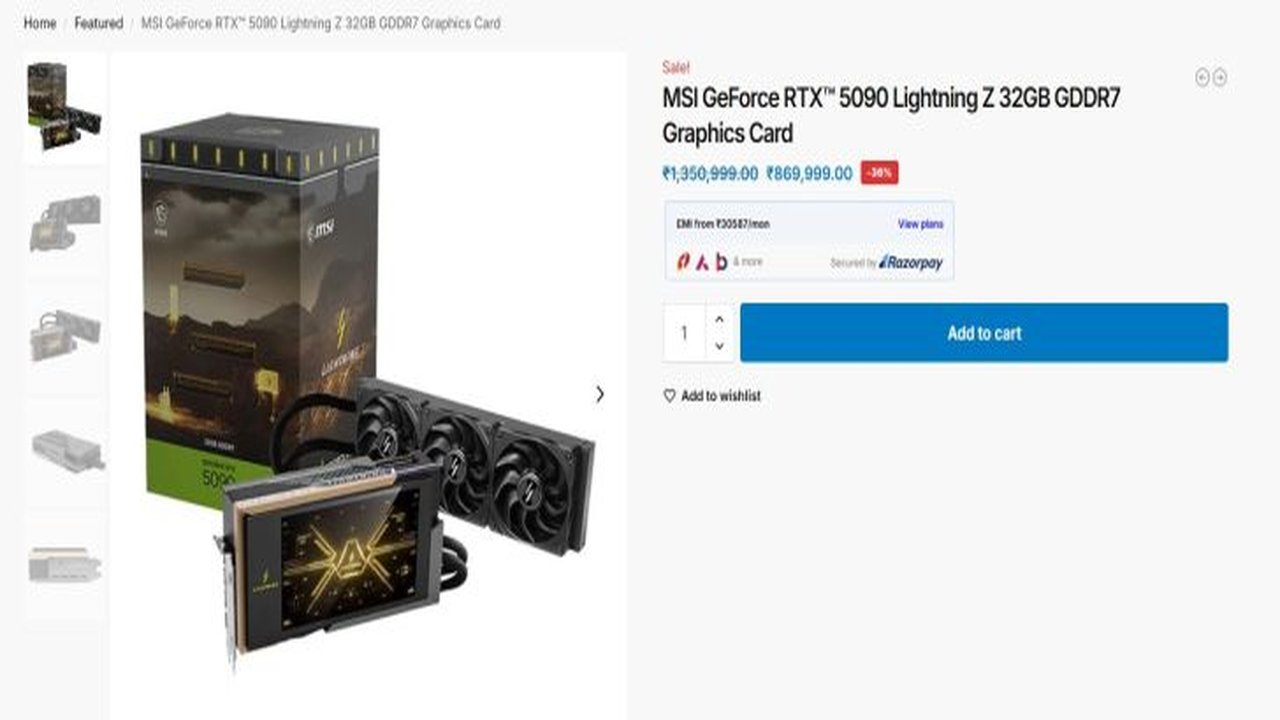Screen dimensions: 1280x720
Task: Click the red -36% discount badge
Action: pyautogui.click(x=879, y=173)
